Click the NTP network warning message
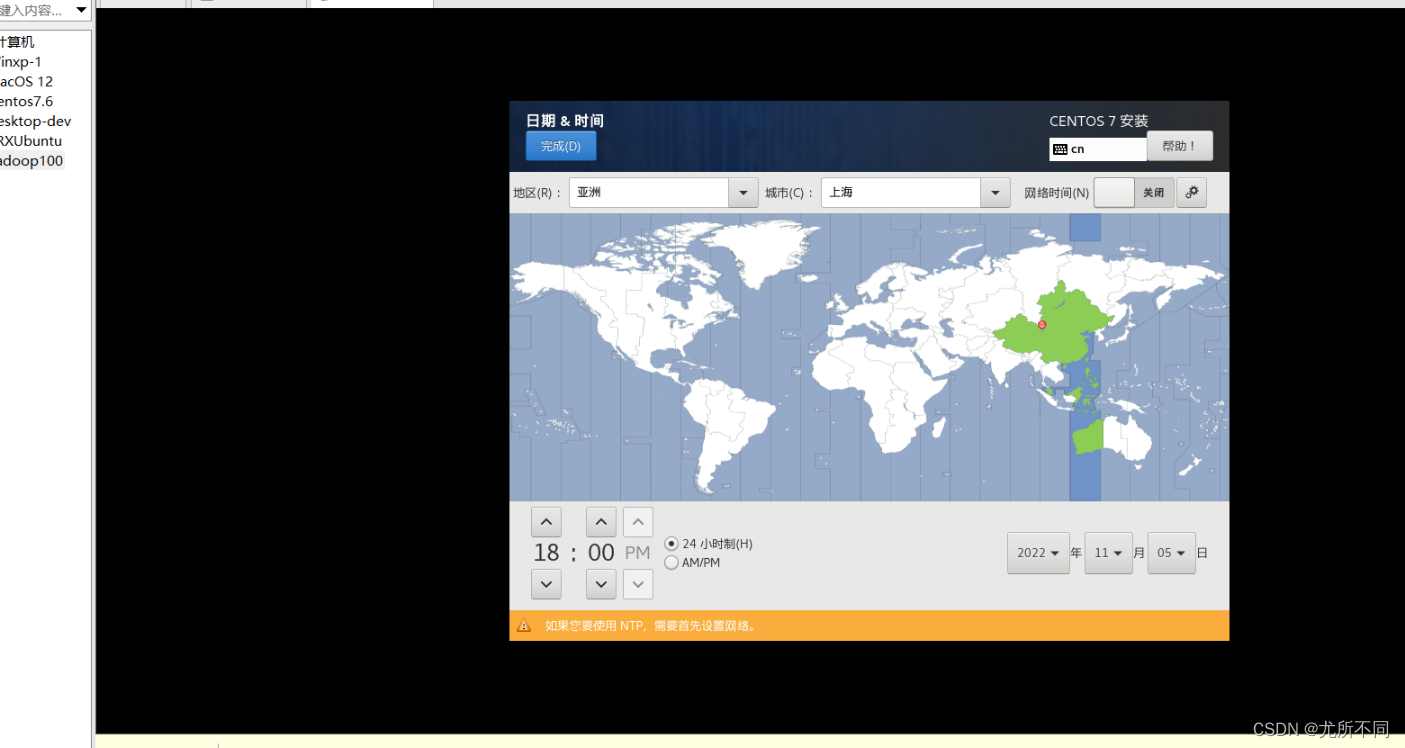 click(652, 626)
